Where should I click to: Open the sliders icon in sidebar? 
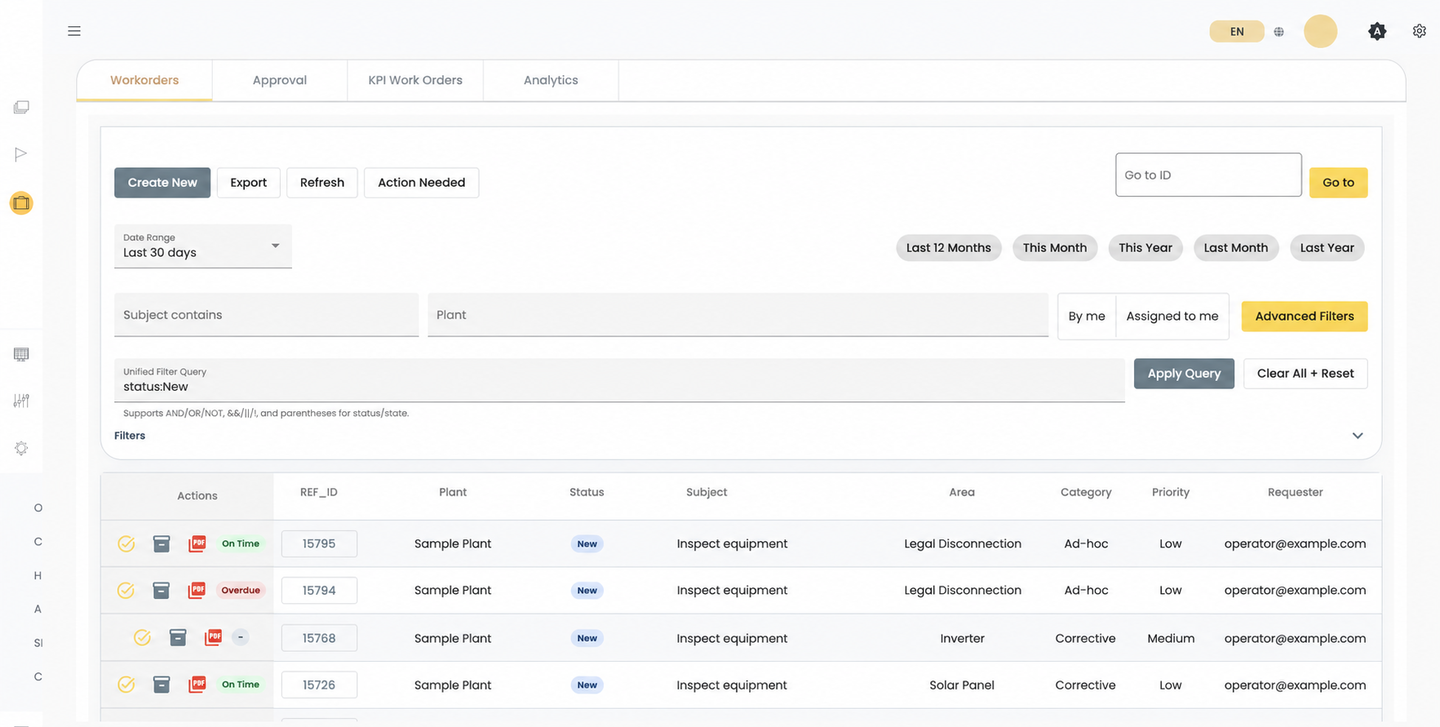point(21,401)
